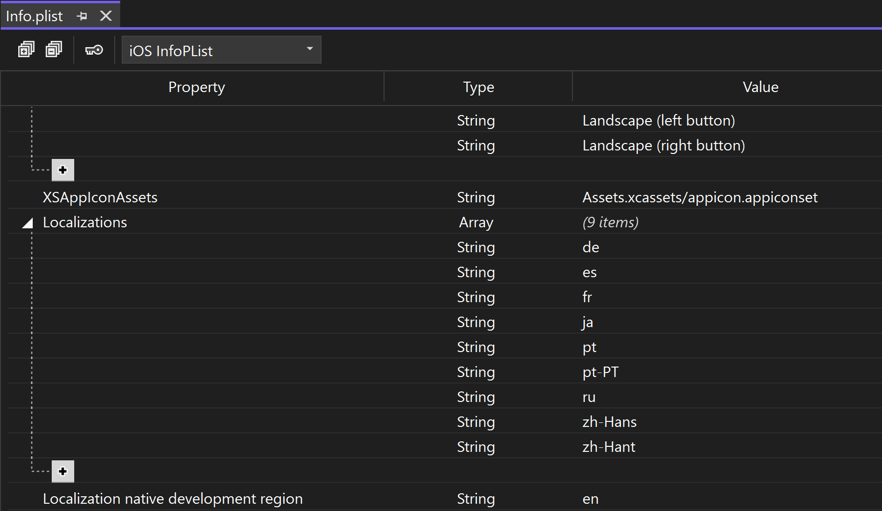The height and width of the screenshot is (511, 882).
Task: Select the 'zh-Hans' localization value
Action: click(610, 422)
